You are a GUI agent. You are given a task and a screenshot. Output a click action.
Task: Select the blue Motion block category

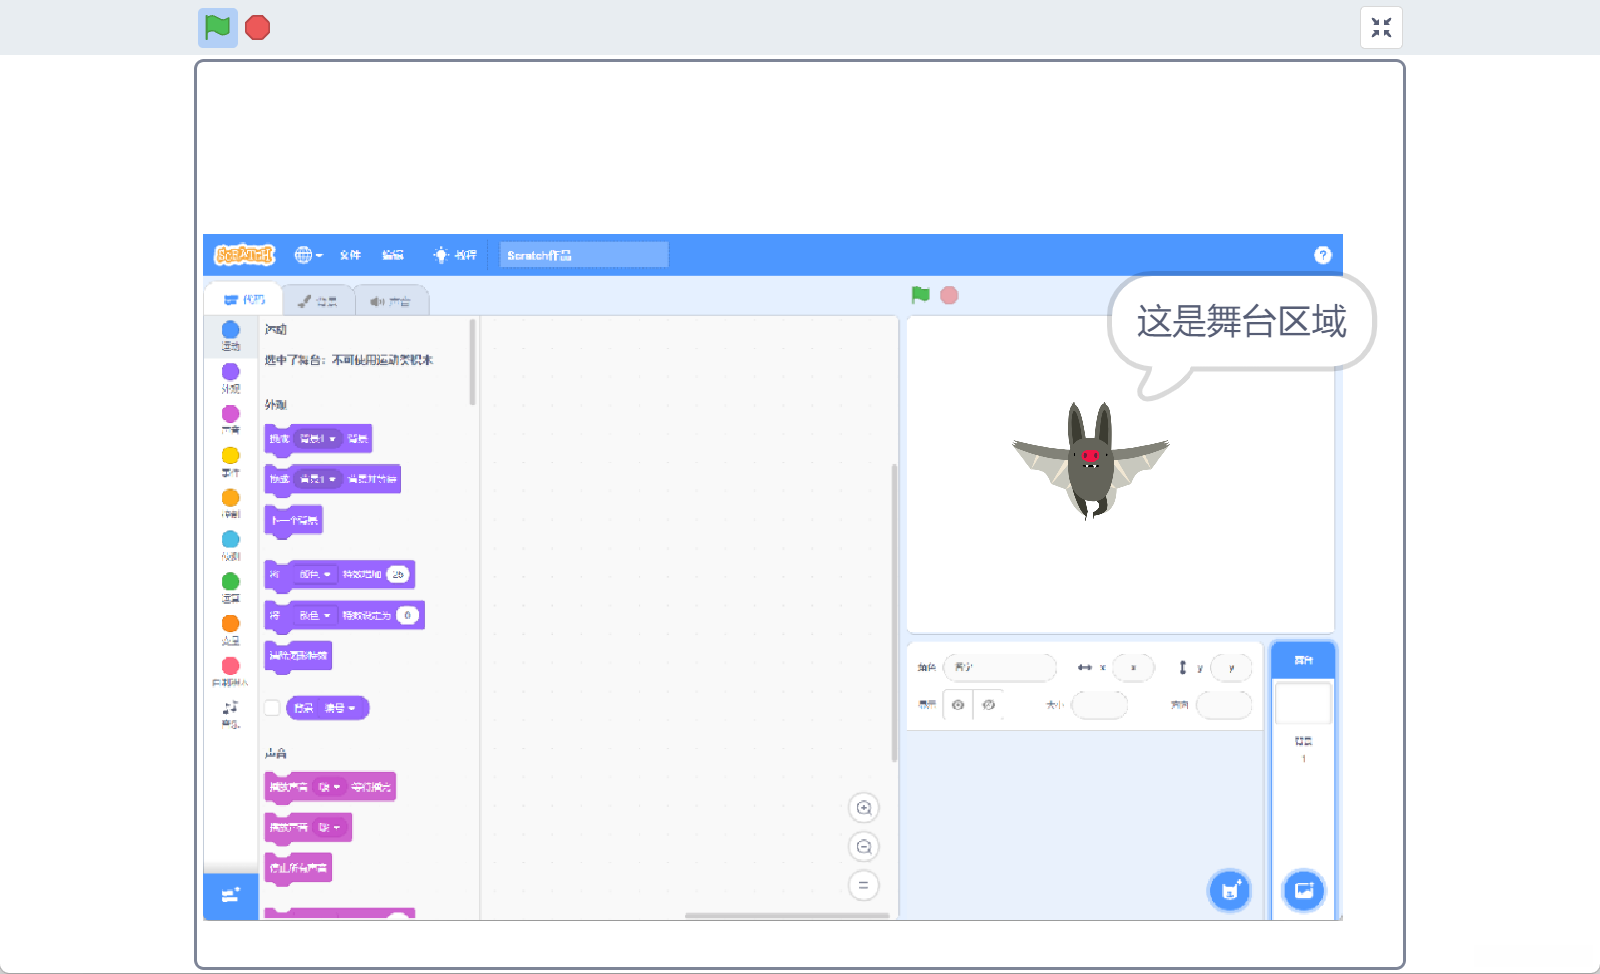(x=231, y=335)
